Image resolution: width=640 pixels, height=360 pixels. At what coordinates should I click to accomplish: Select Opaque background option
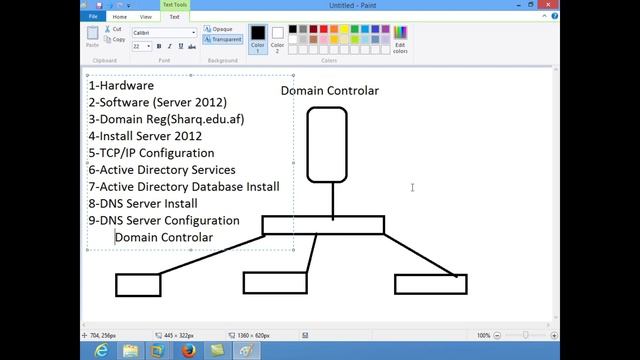[x=218, y=29]
